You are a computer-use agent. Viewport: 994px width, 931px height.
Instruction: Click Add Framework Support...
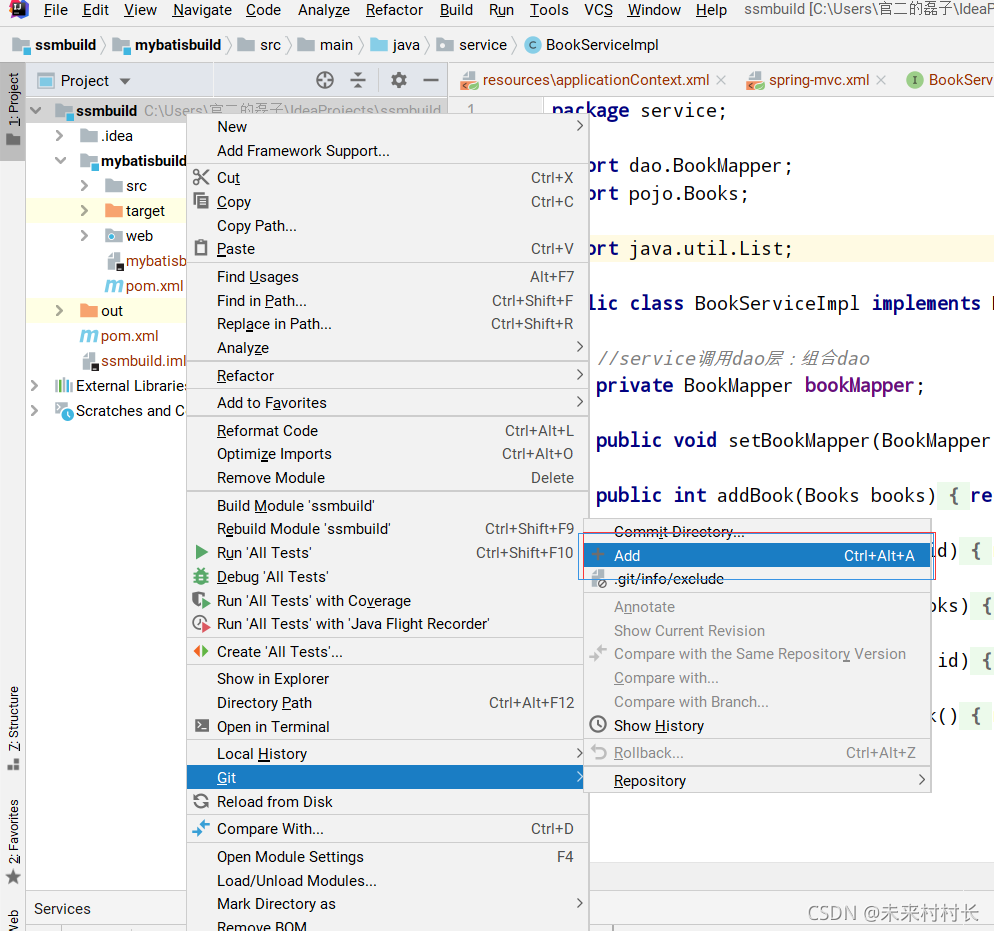coord(387,150)
